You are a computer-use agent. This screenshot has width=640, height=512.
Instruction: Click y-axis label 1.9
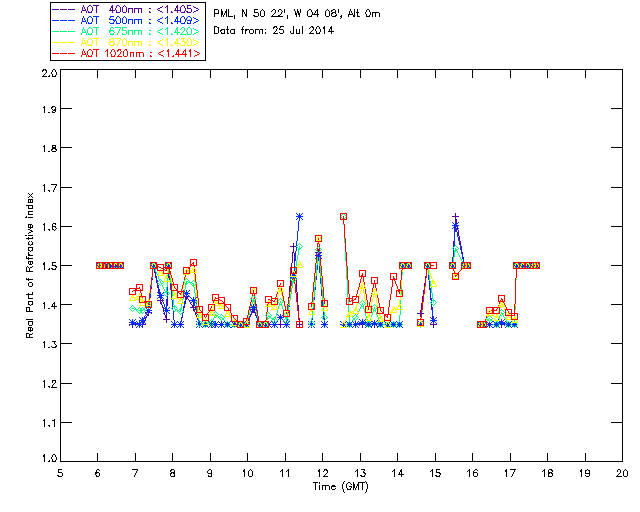49,109
